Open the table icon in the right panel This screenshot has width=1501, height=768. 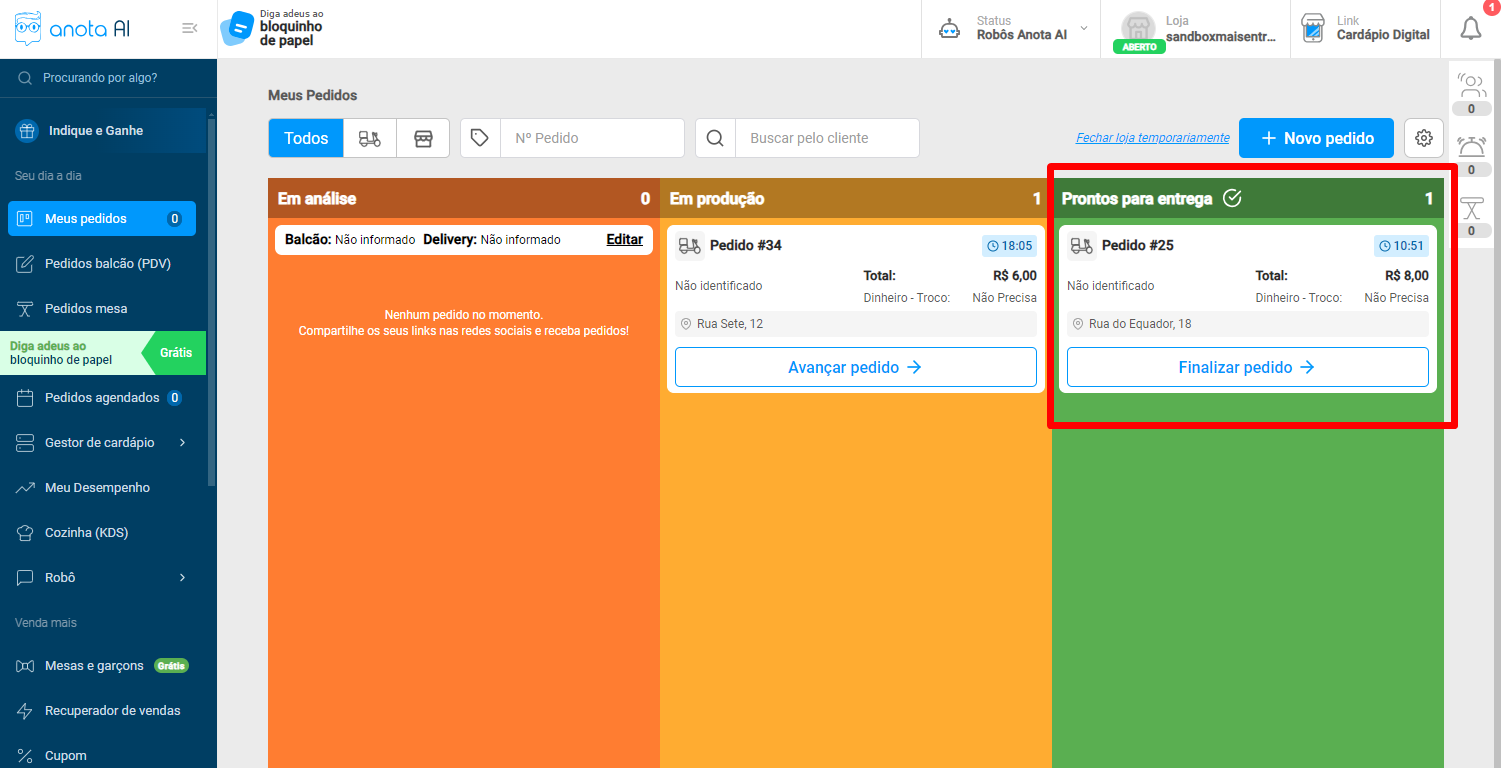[x=1471, y=208]
